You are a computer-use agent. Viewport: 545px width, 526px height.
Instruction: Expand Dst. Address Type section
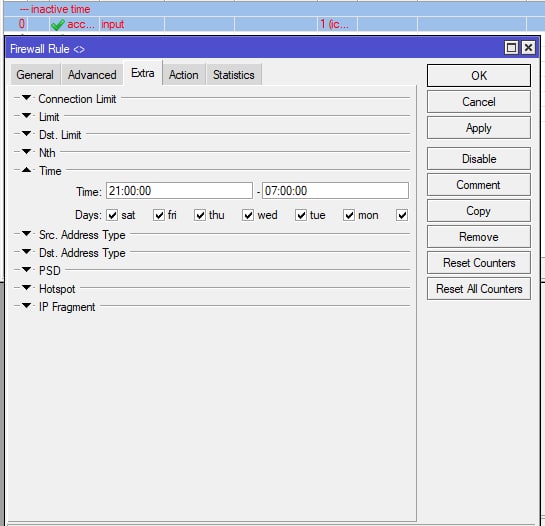click(26, 252)
